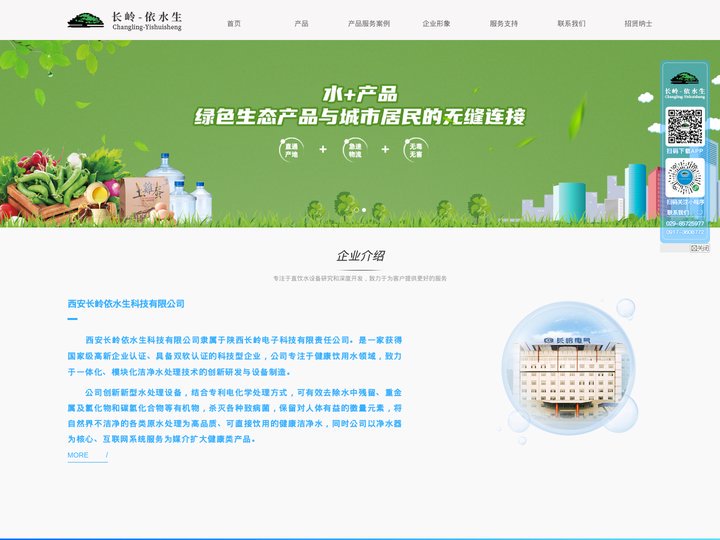
Task: Click the 直通产地 circle icon
Action: click(291, 150)
